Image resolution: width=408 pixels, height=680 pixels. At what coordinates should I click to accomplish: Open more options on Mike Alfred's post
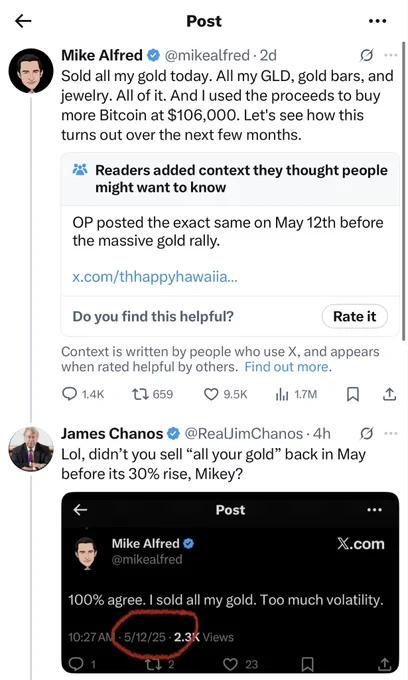(x=391, y=55)
